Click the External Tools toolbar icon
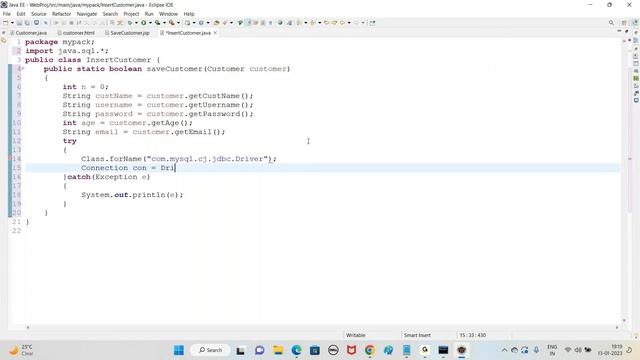 [172, 23]
